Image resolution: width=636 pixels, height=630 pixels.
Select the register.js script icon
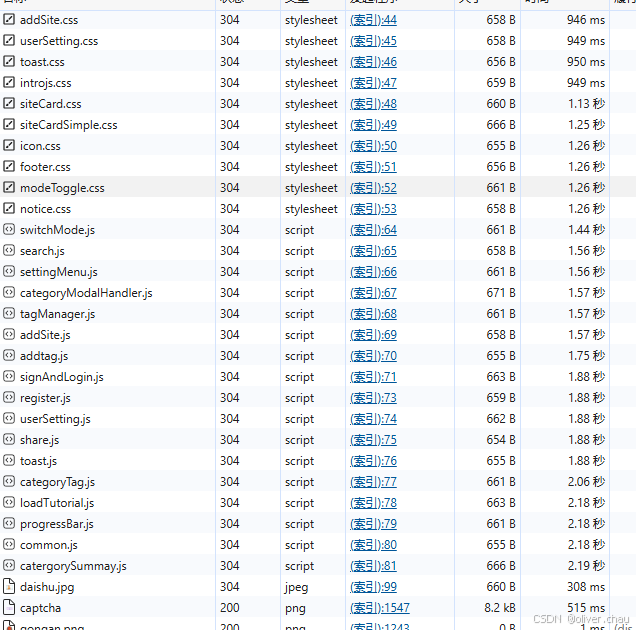[9, 398]
